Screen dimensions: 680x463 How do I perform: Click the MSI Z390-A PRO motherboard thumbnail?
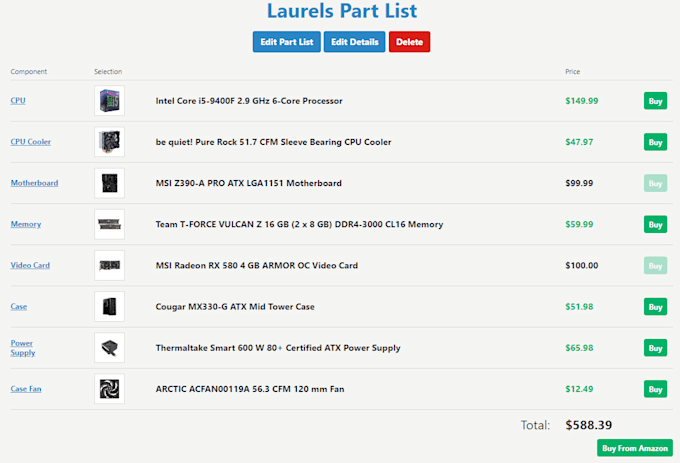tap(109, 183)
